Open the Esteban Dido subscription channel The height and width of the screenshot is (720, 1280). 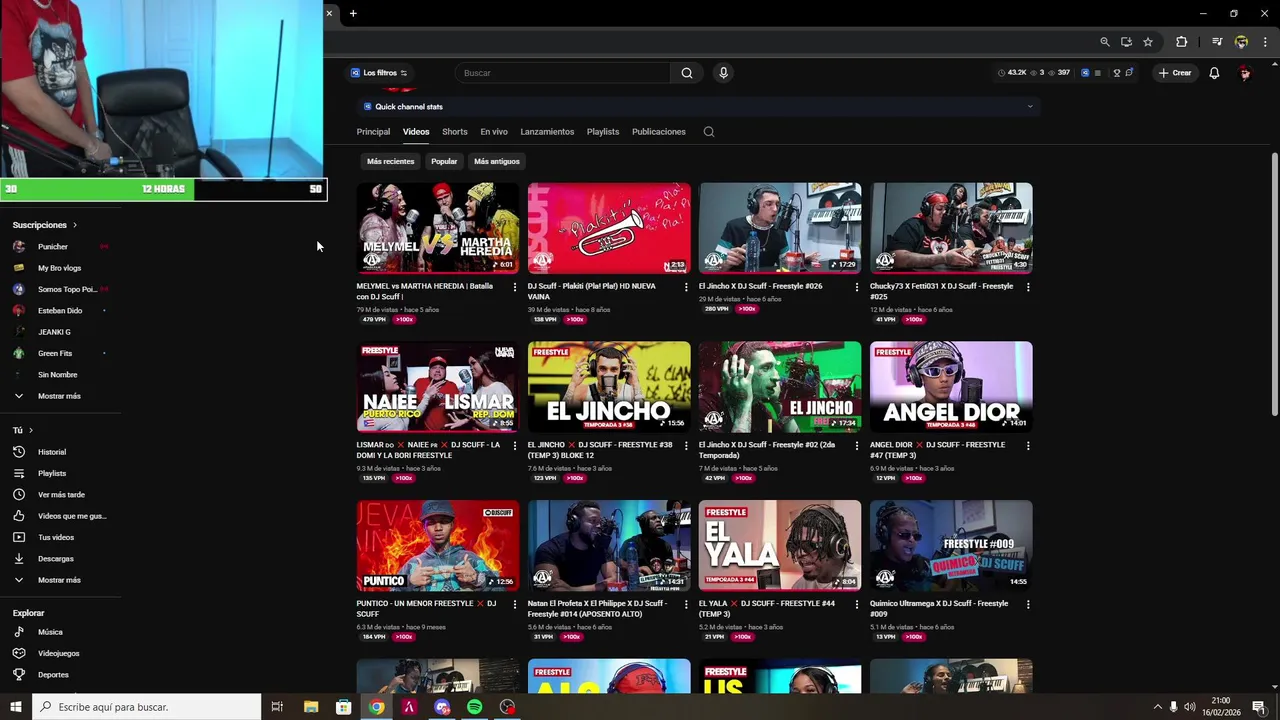pos(60,311)
